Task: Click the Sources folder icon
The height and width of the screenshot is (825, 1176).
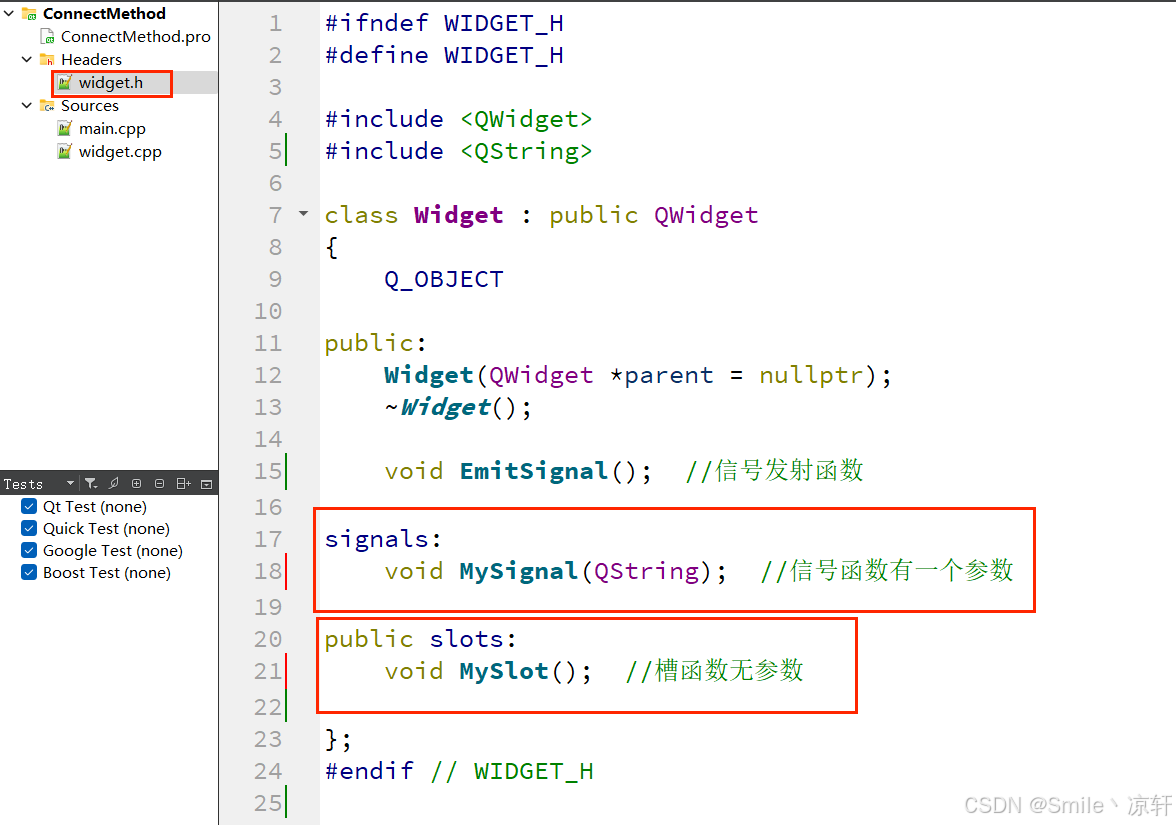Action: tap(47, 106)
